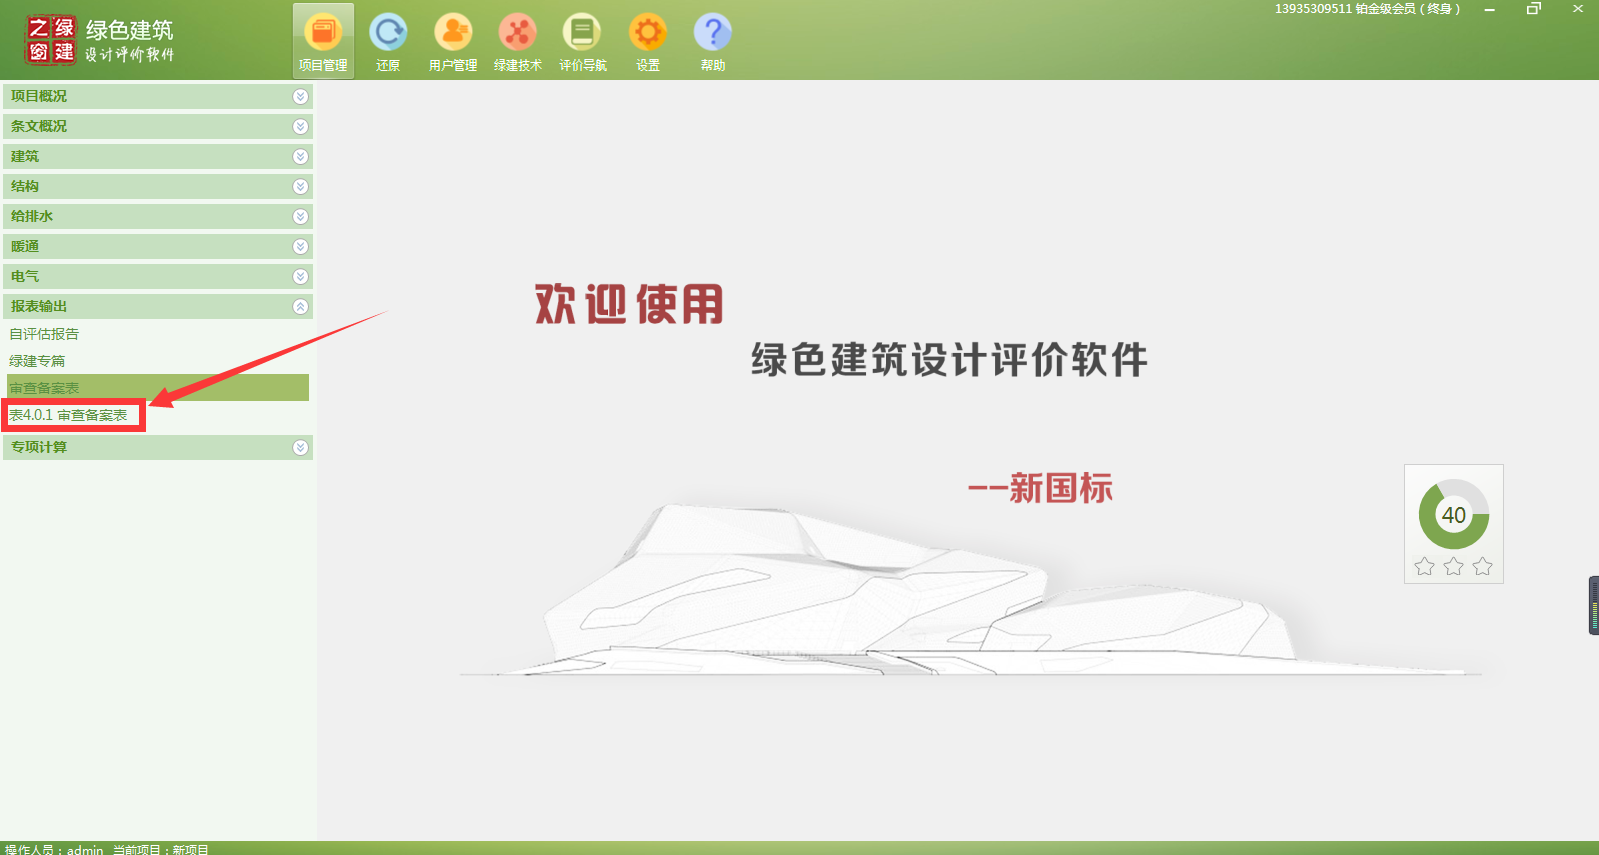Click the 之绿图建 application logo

(x=51, y=40)
